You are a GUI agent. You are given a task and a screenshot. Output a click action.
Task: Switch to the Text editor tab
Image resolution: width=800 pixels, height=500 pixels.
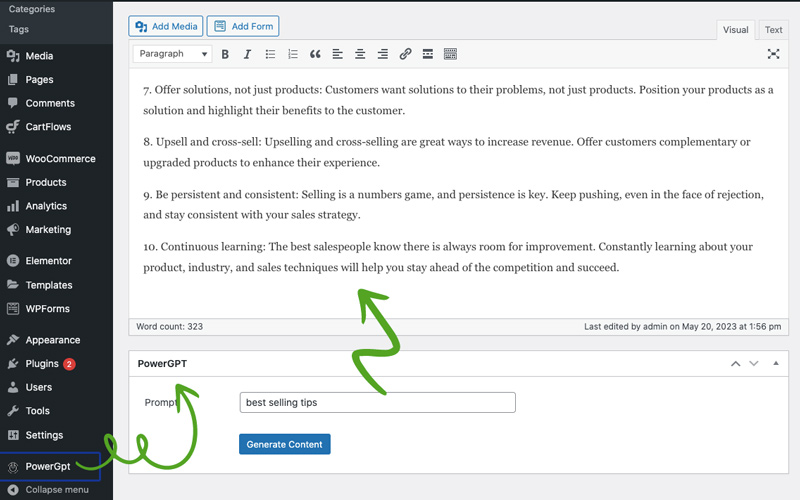coord(773,30)
